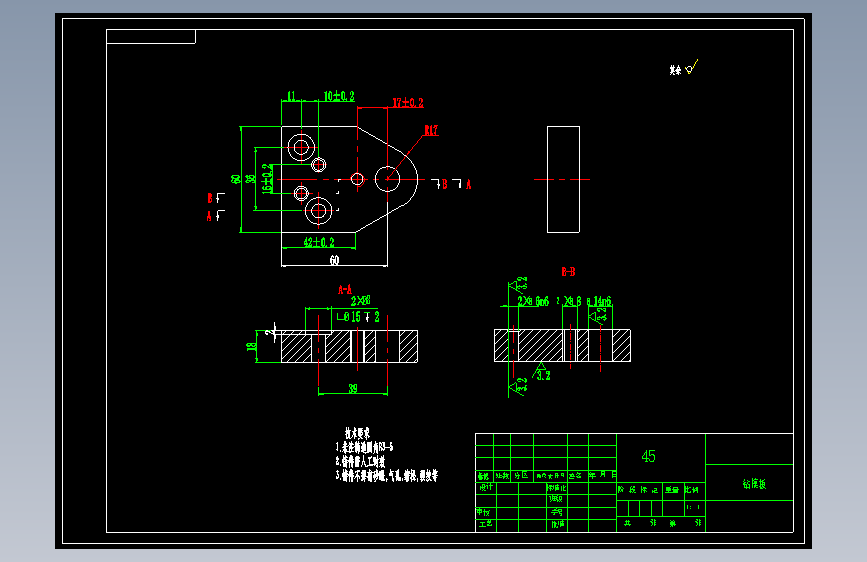Select the "重量" weight header cell
867x562 pixels.
point(672,490)
